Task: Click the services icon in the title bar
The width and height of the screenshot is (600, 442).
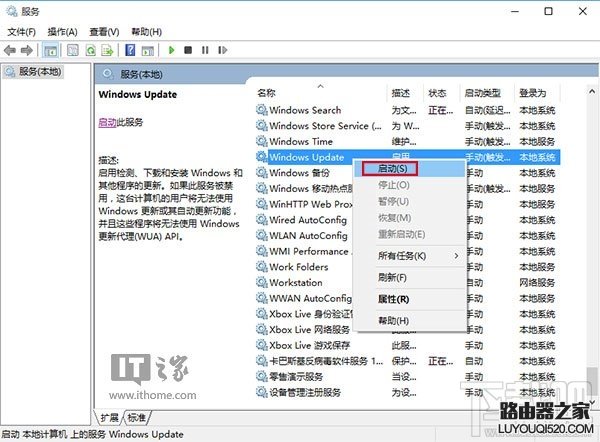Action: pos(12,11)
